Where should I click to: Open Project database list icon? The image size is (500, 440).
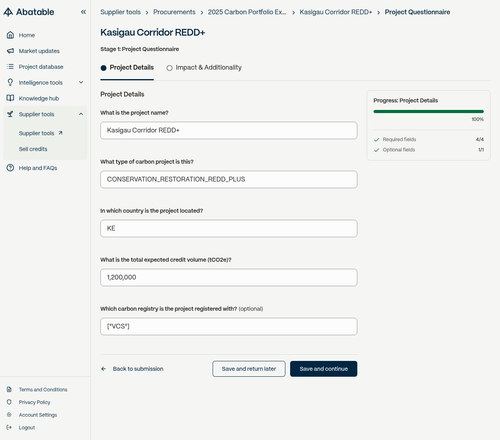(x=10, y=67)
